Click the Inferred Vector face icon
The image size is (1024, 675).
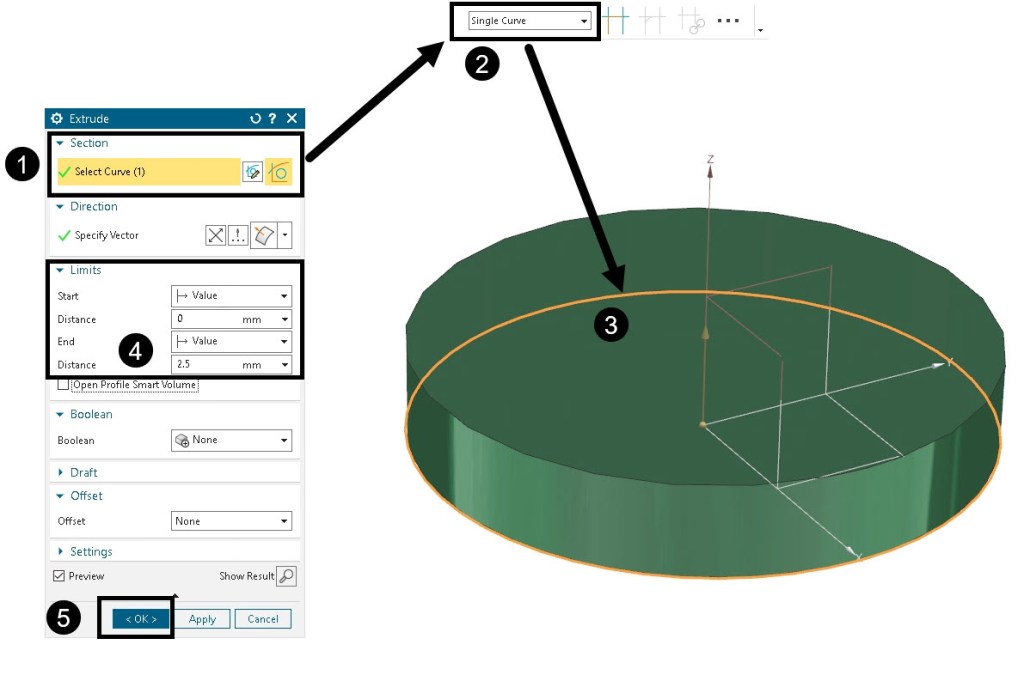point(263,235)
